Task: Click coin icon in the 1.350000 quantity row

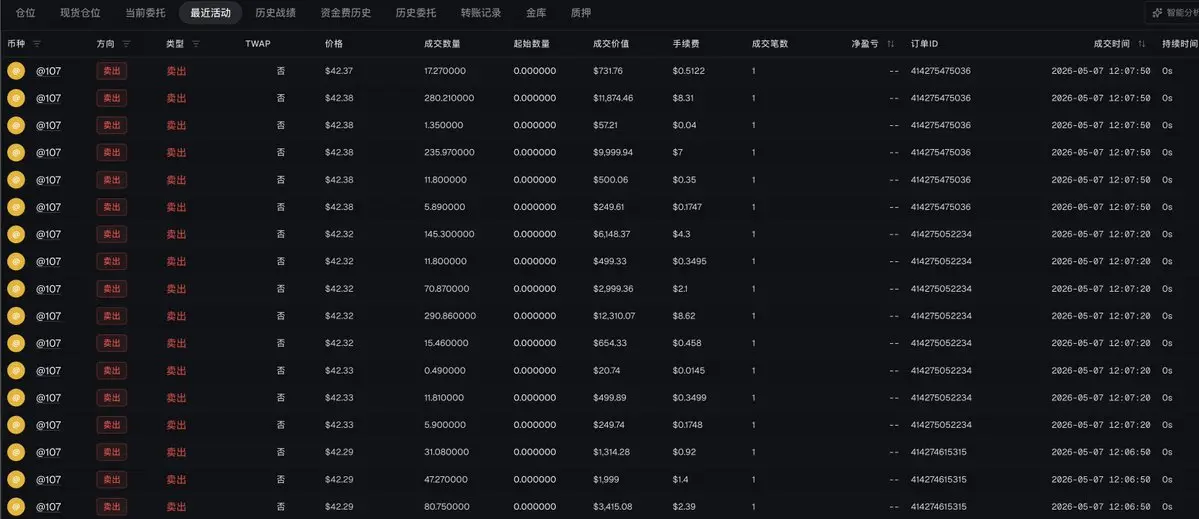Action: [16, 125]
